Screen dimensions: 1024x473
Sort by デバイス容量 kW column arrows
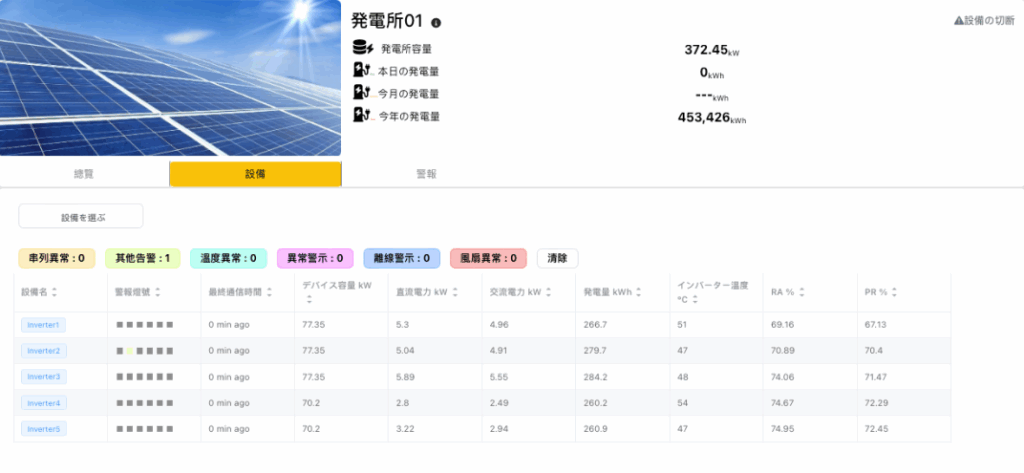click(x=309, y=300)
